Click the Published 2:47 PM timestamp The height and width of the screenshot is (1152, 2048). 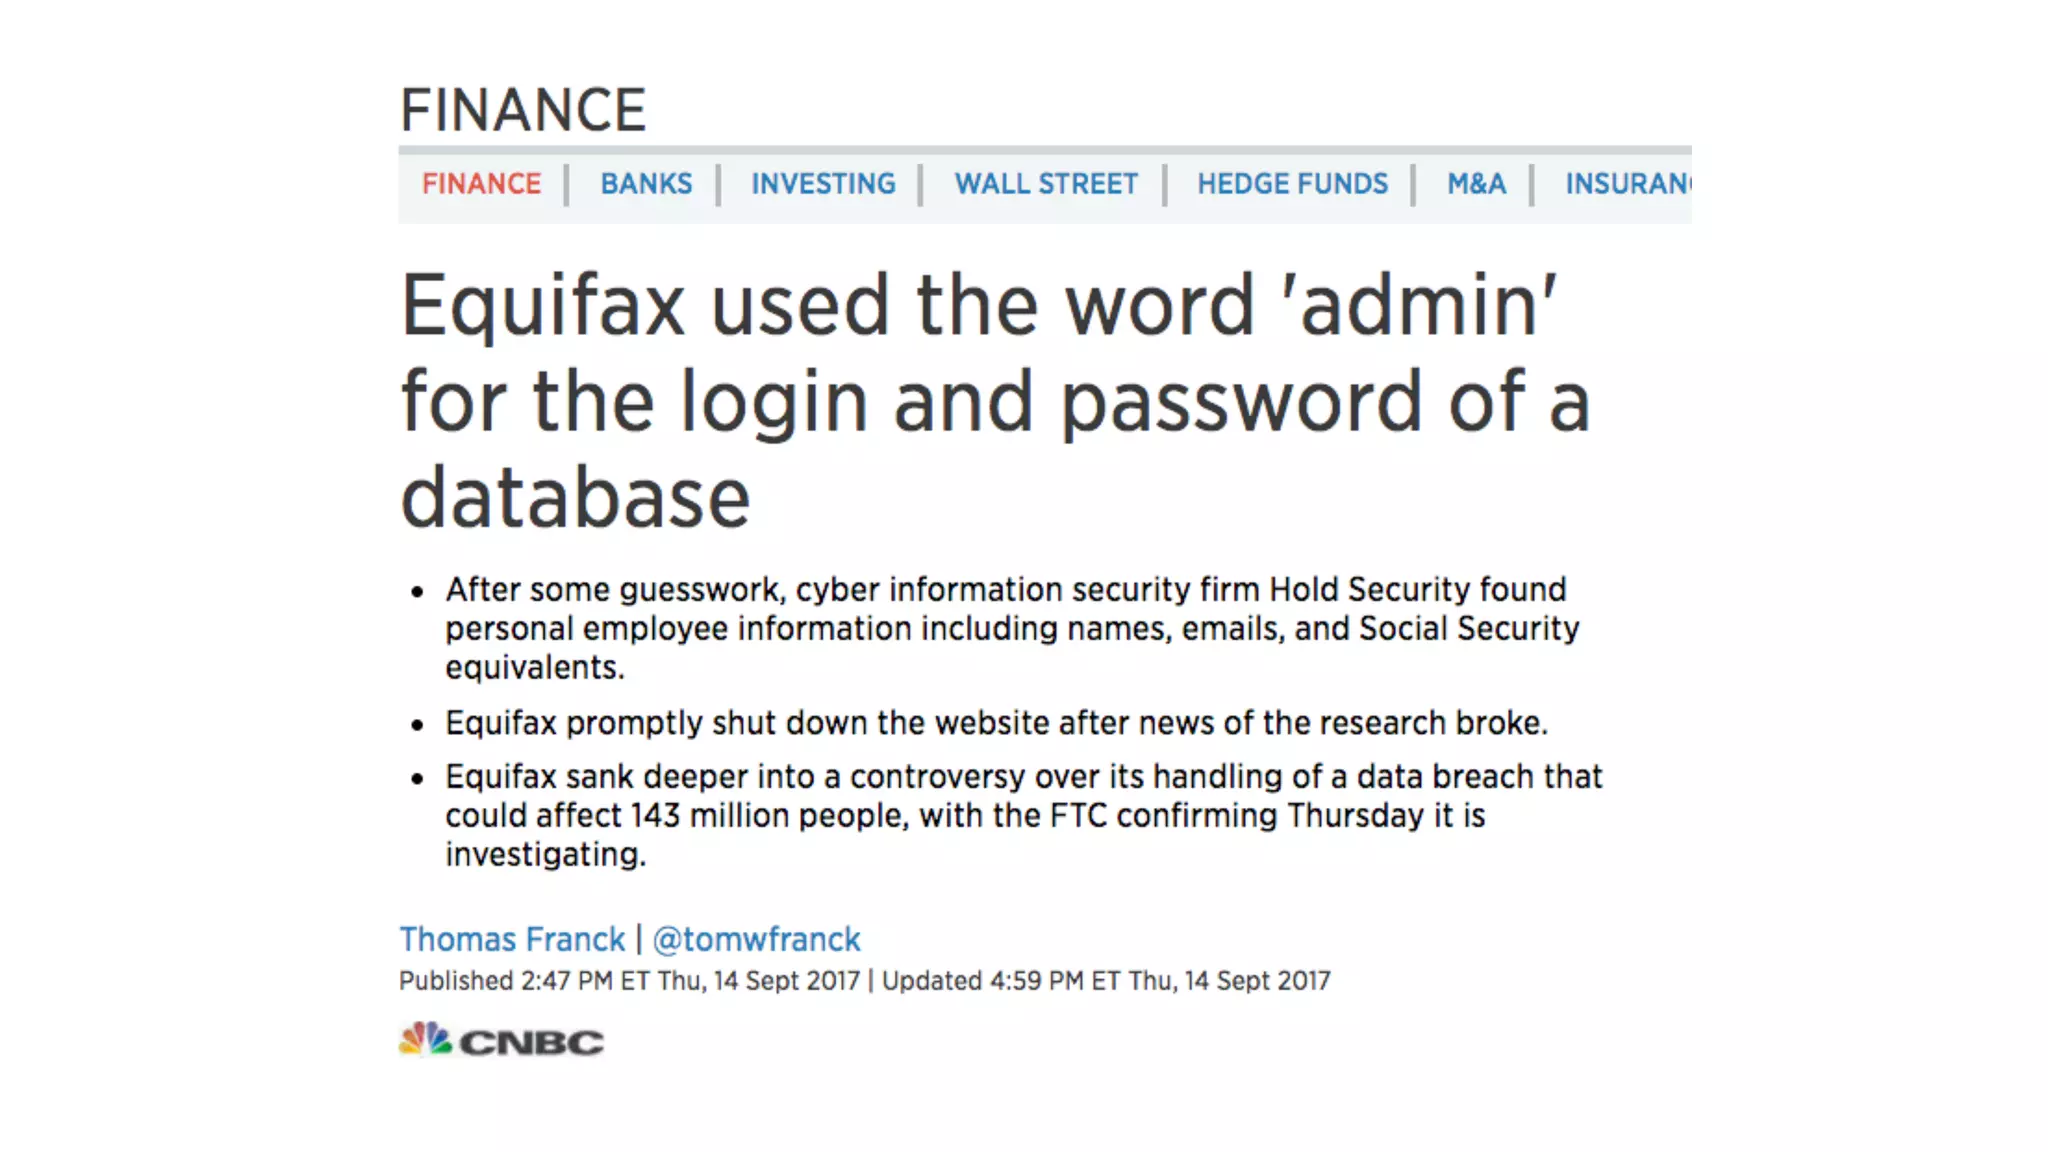pyautogui.click(x=629, y=981)
